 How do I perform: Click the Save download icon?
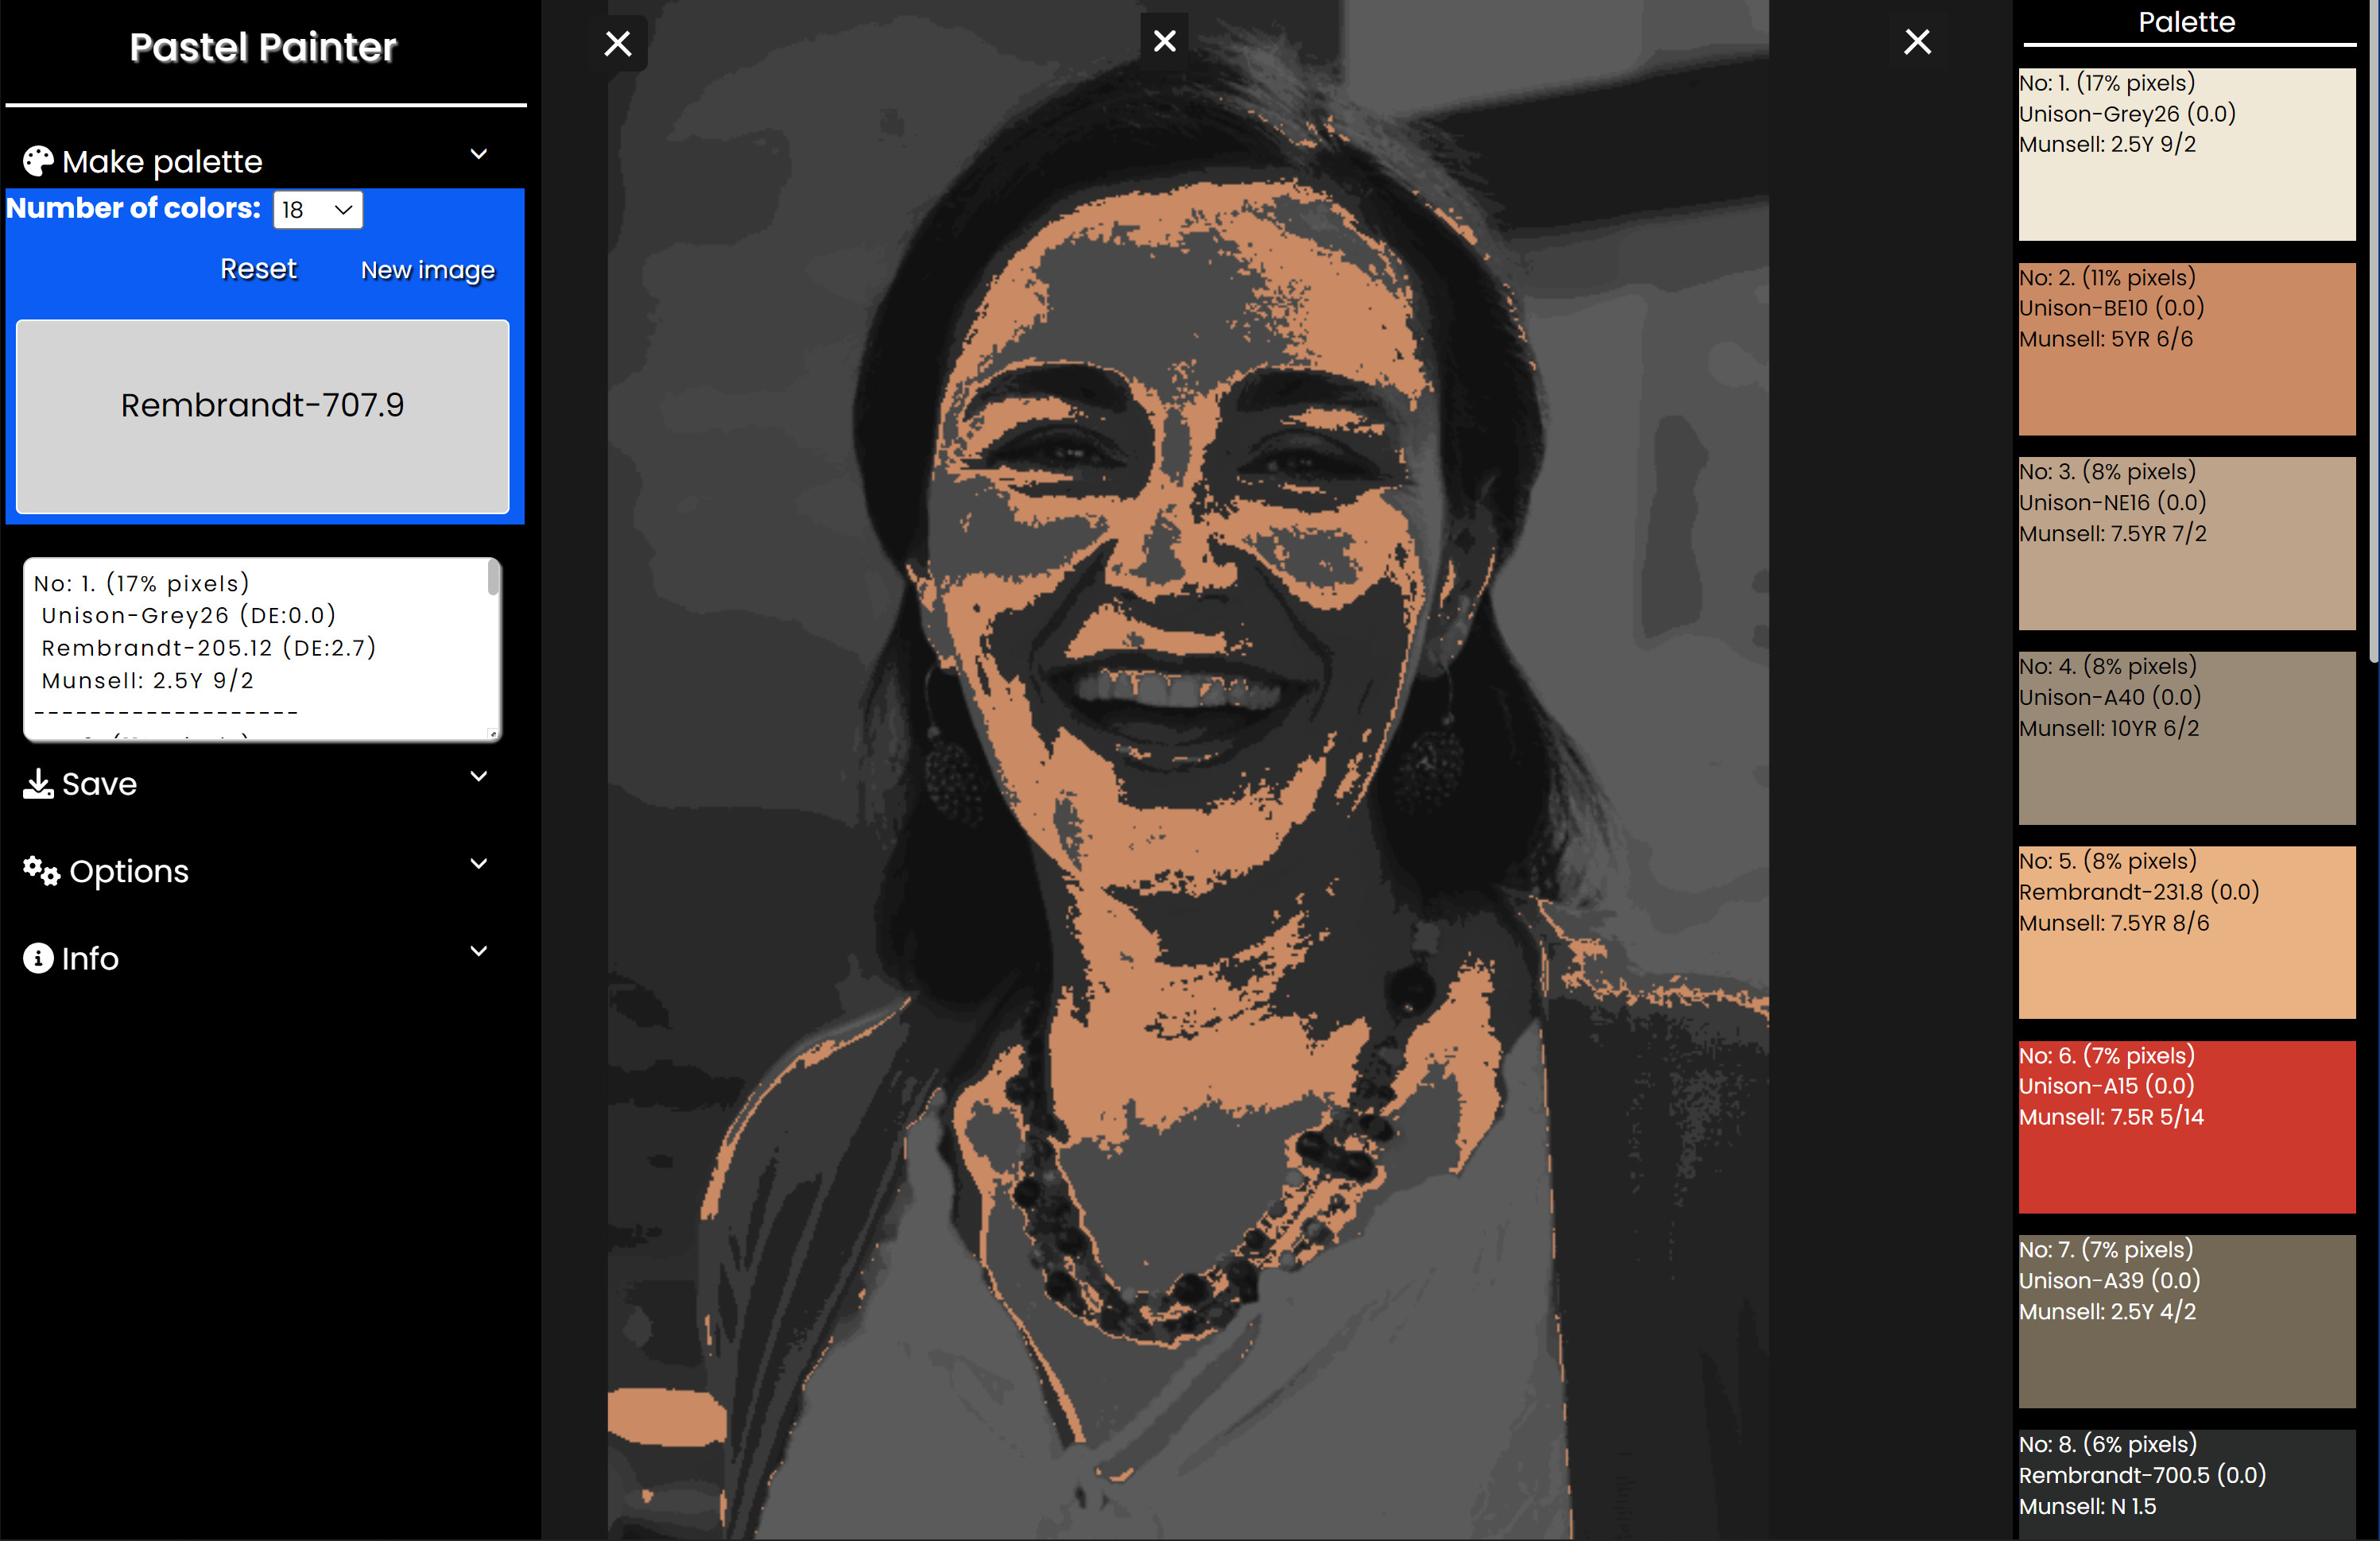tap(38, 784)
